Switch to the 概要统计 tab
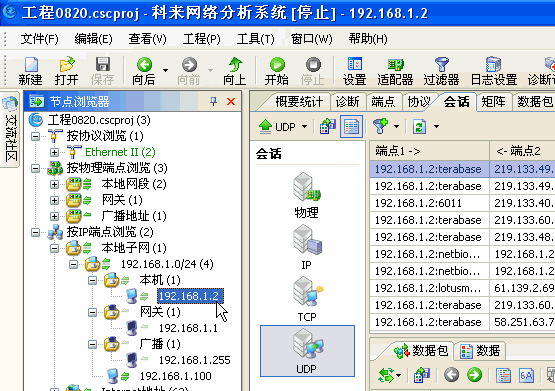Screen dimensions: 555x391 point(299,102)
